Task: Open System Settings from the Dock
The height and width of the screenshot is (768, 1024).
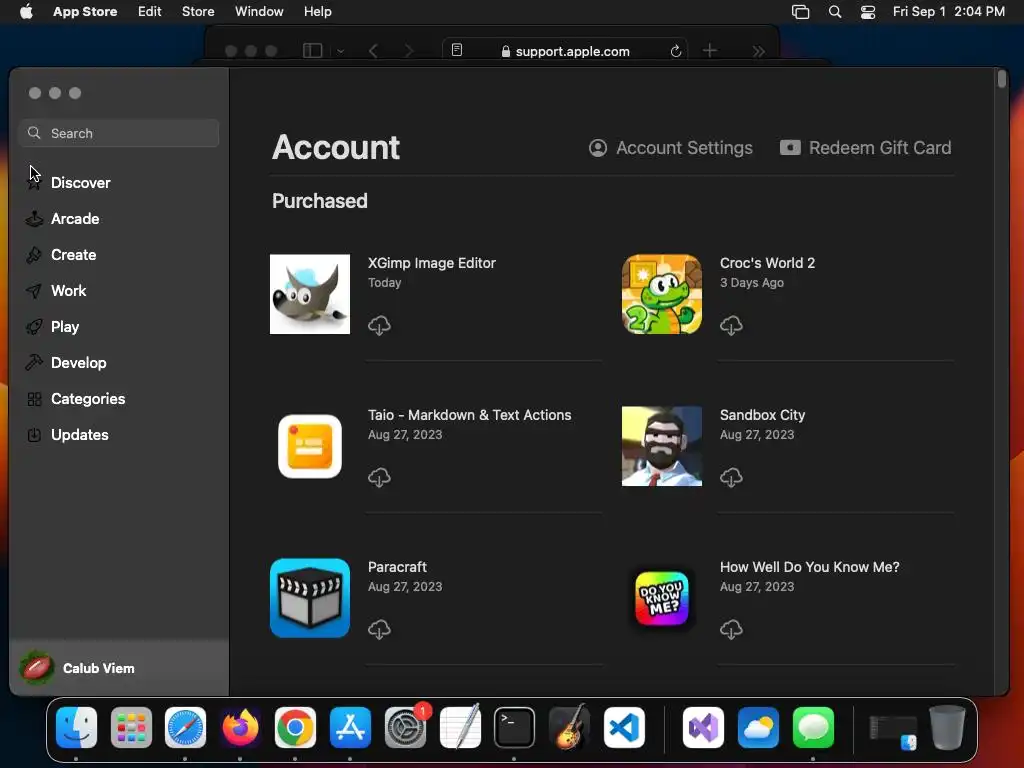Action: click(x=405, y=728)
